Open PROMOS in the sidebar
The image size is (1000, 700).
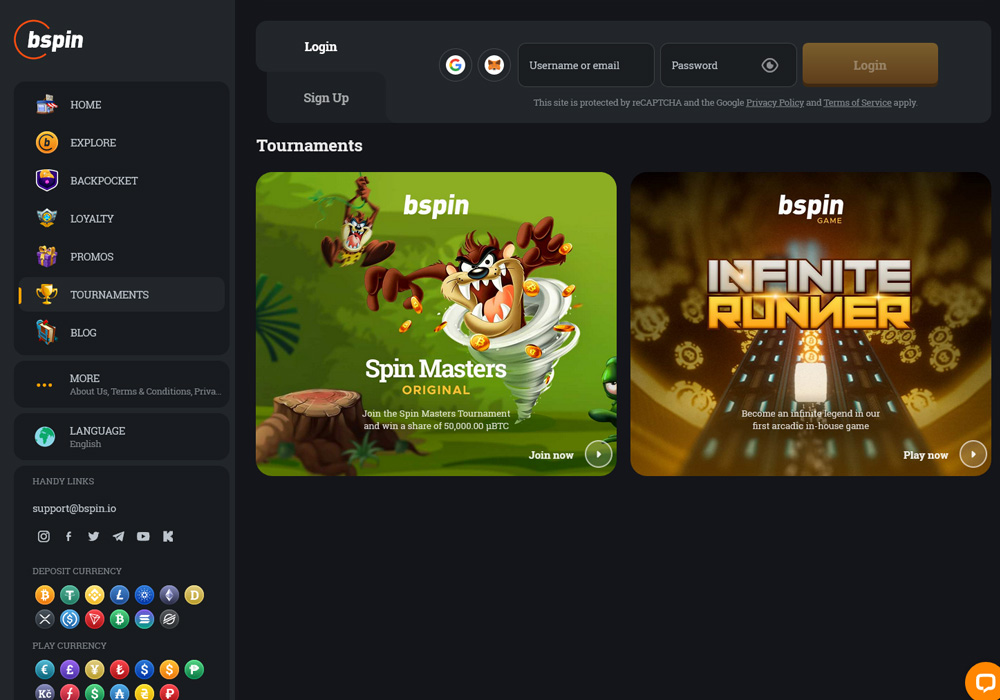click(x=122, y=257)
